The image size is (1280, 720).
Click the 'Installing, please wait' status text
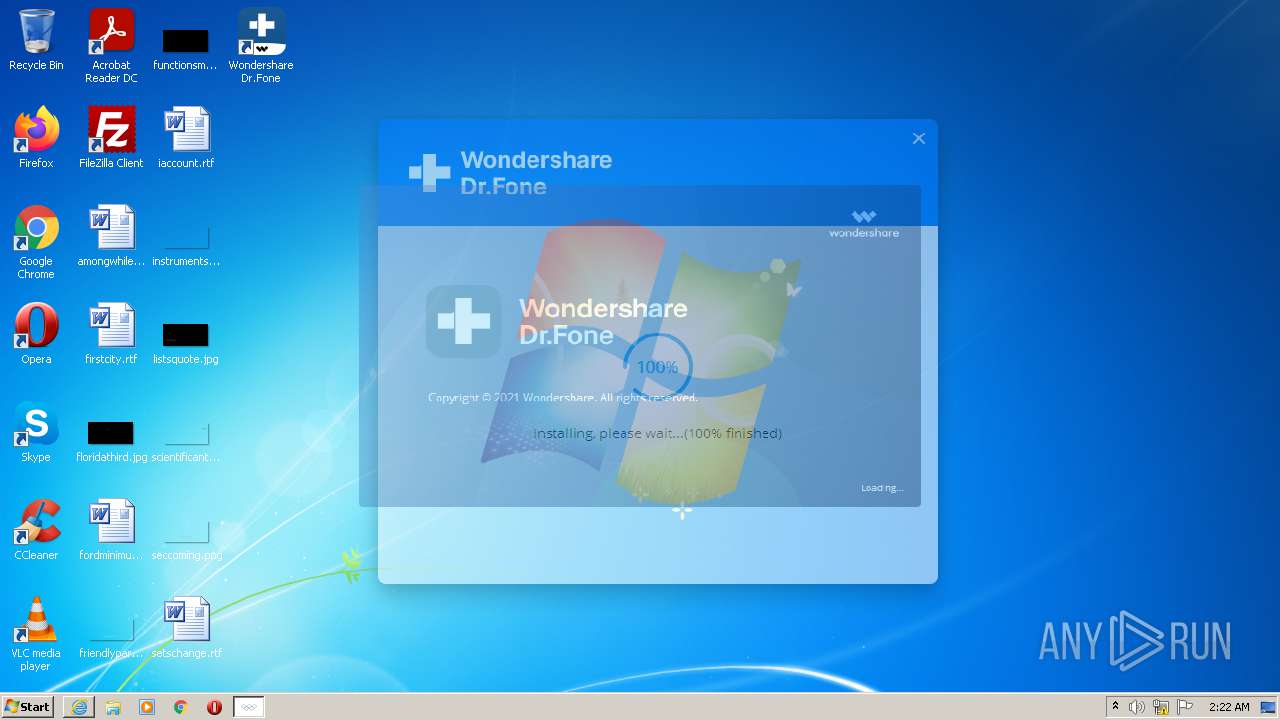(657, 433)
